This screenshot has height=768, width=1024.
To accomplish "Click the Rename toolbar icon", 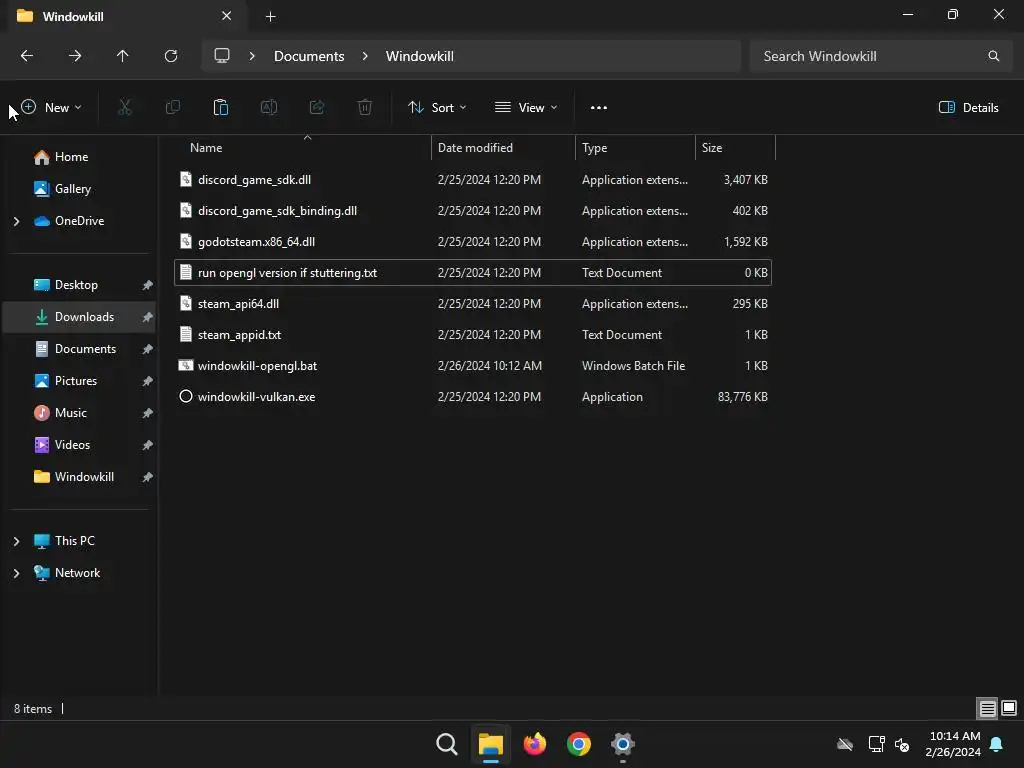I will [x=269, y=107].
